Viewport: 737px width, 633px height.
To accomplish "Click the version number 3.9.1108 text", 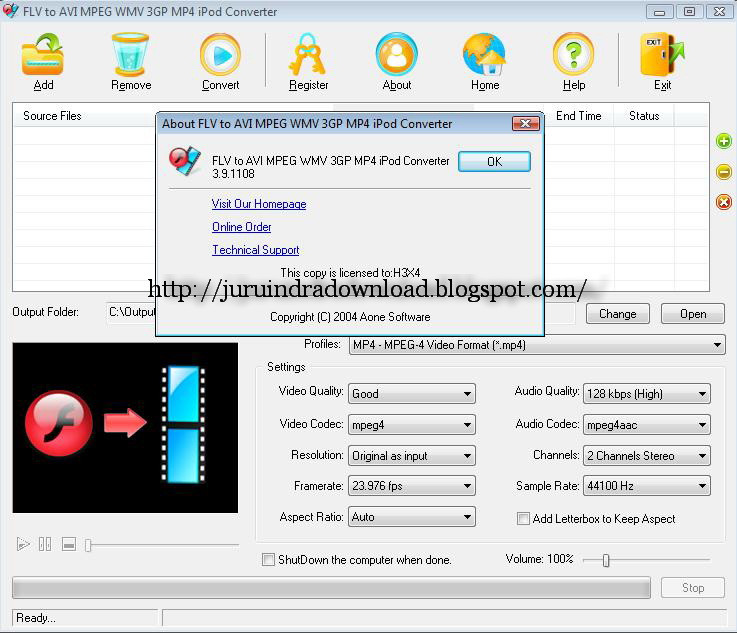I will click(233, 174).
